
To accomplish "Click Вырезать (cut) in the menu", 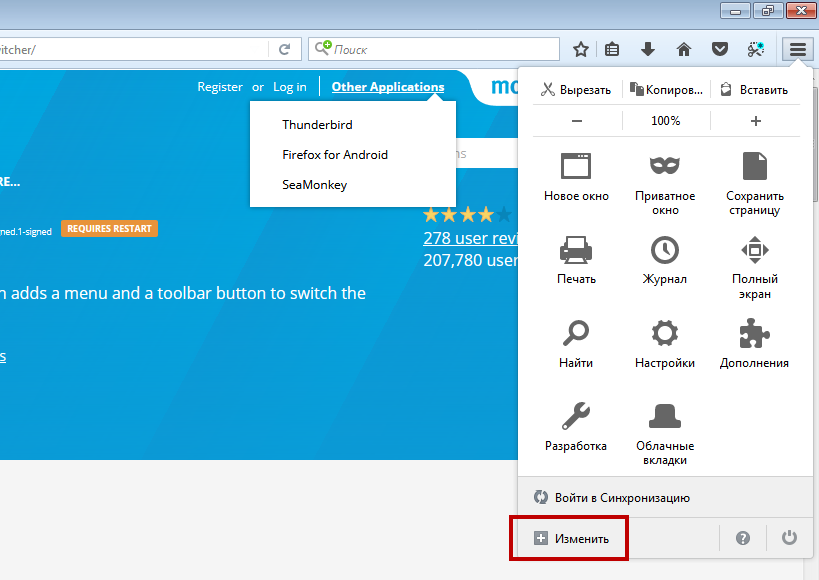I will (576, 90).
